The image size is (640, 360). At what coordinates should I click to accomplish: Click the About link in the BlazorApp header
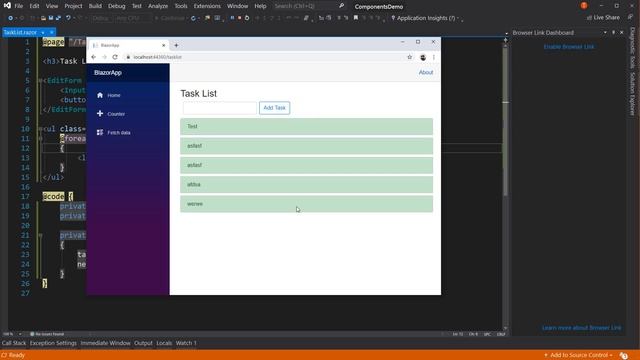tap(426, 72)
